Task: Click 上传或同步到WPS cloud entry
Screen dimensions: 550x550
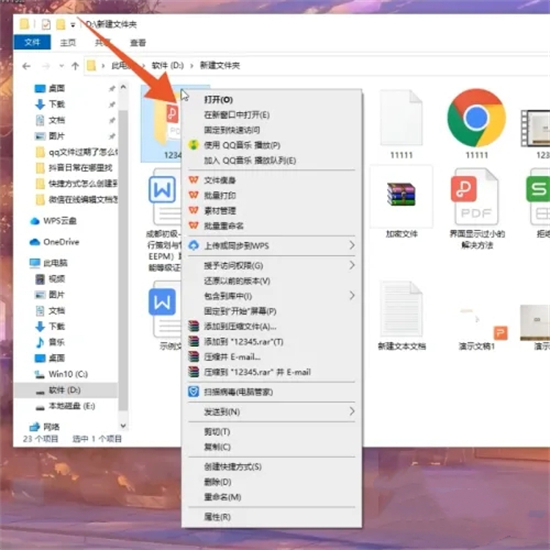Action: [271, 246]
